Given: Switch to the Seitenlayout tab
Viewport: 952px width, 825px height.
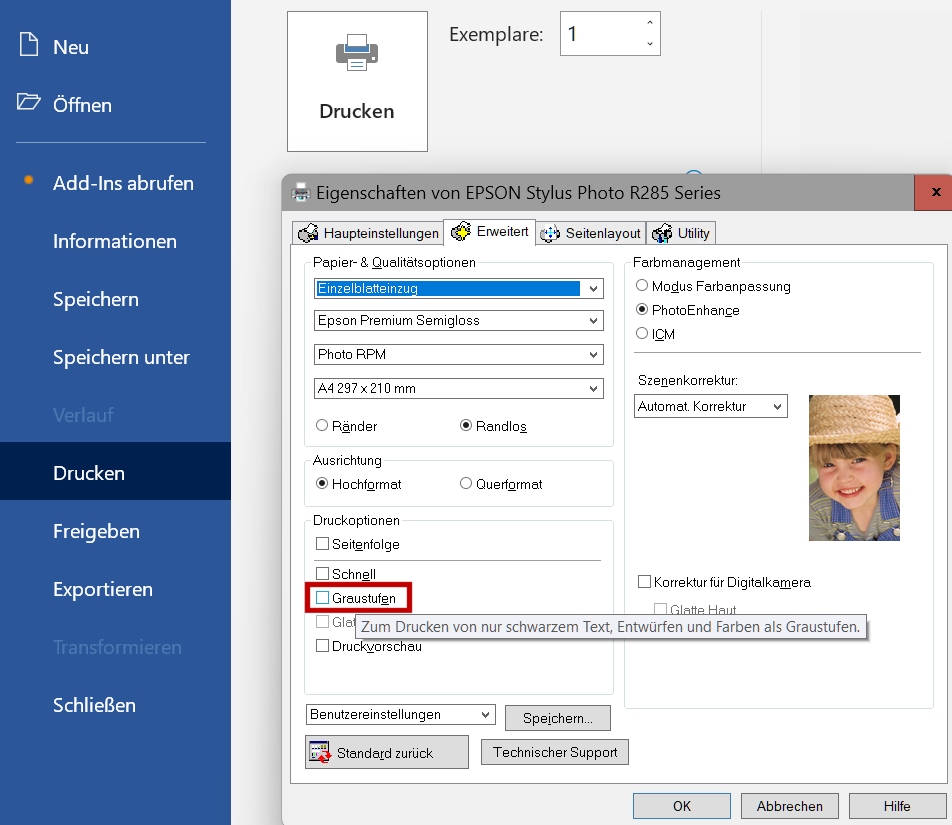Looking at the screenshot, I should click(x=591, y=233).
